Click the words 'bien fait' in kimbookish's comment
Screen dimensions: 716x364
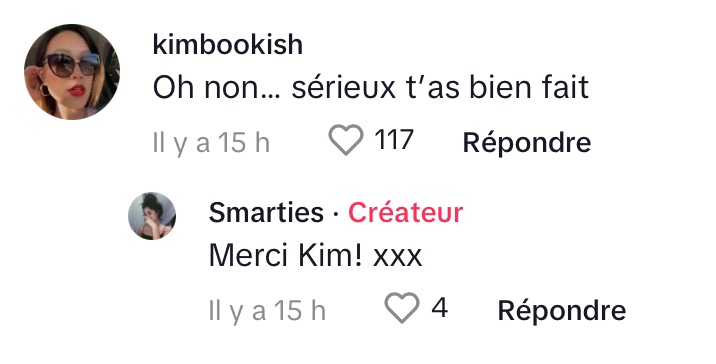(529, 87)
